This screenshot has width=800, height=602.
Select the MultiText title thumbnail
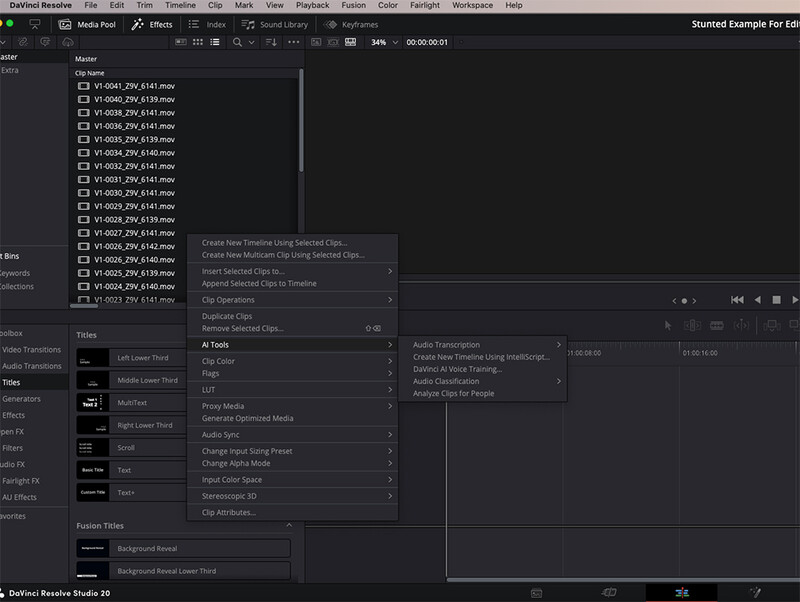(92, 403)
